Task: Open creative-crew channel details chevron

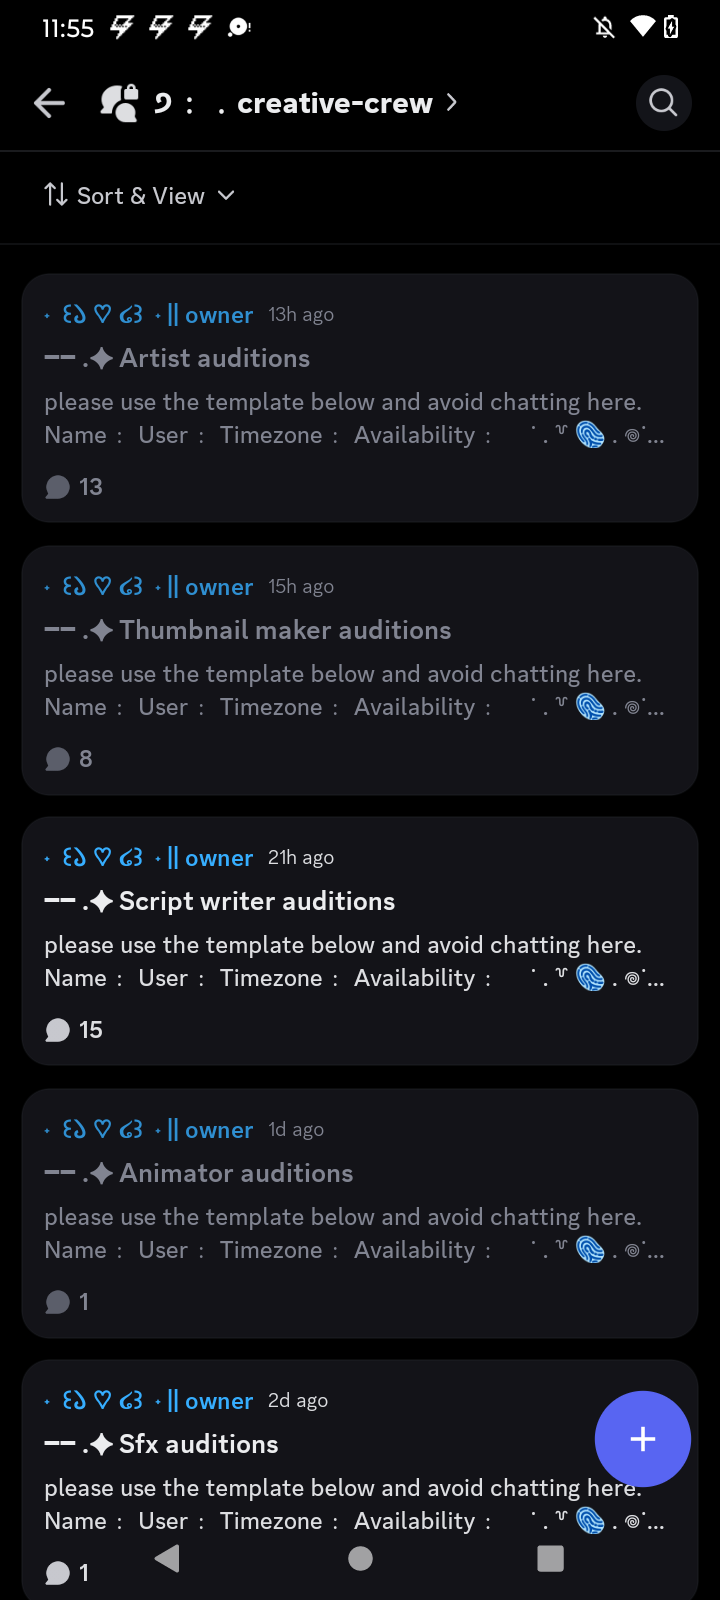Action: click(452, 103)
